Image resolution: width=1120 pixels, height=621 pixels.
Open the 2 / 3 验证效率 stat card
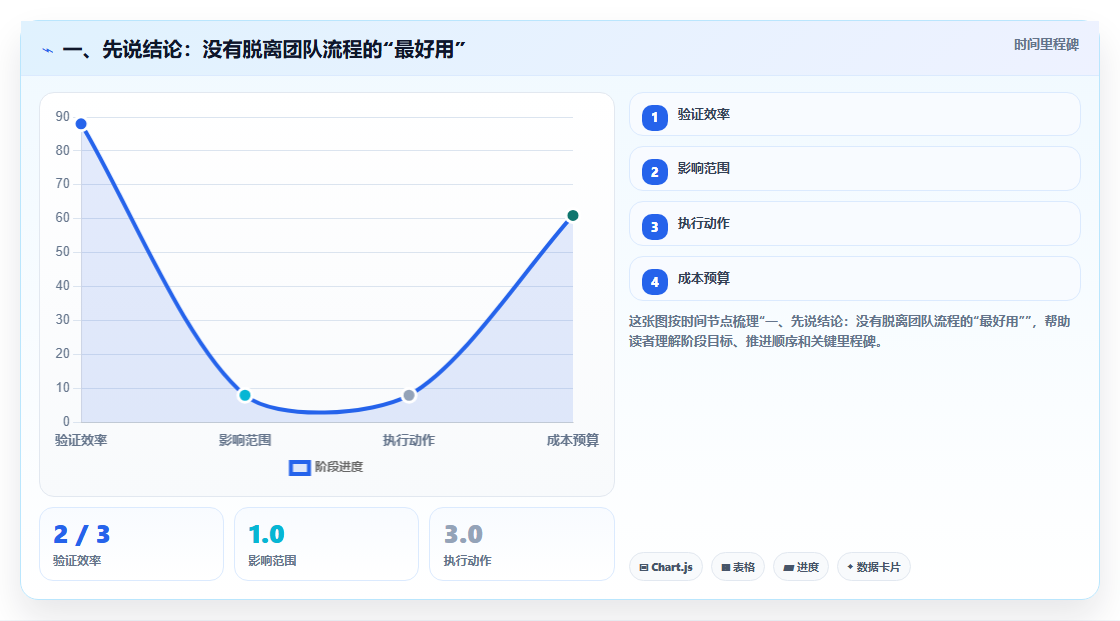131,544
